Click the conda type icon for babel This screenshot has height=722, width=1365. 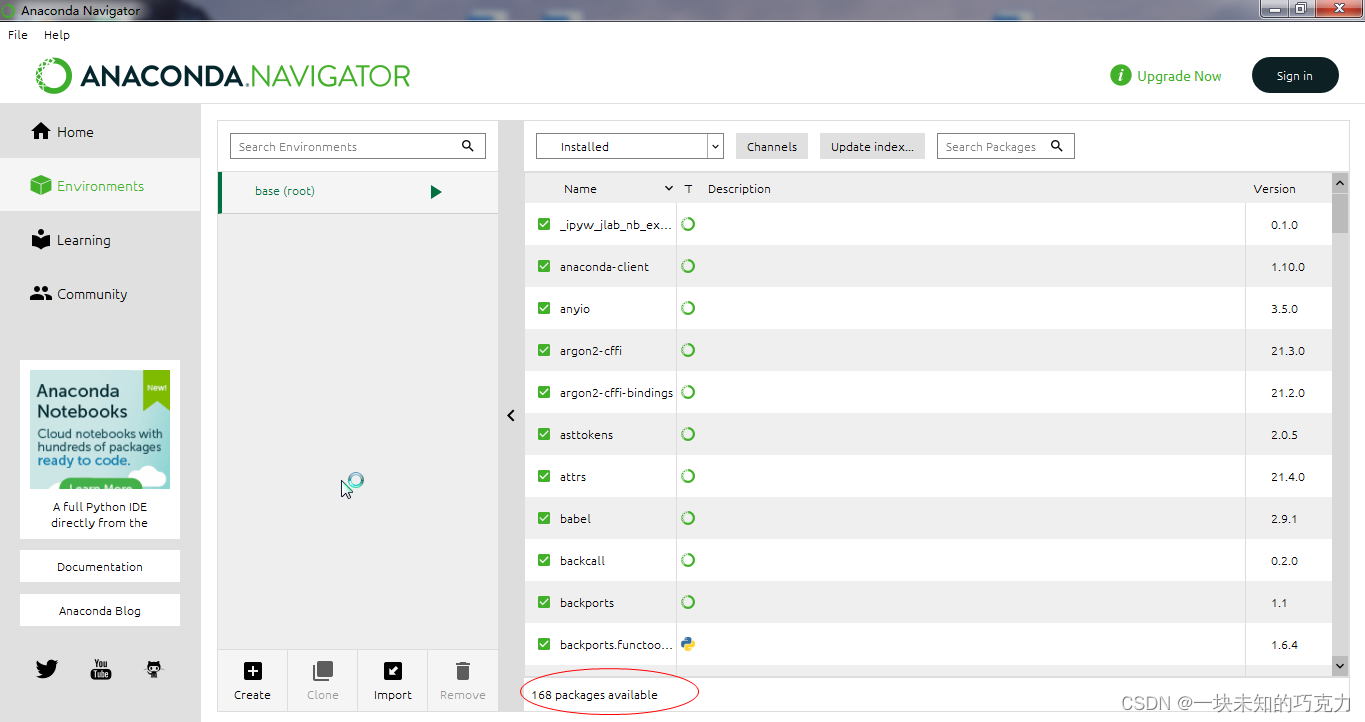[x=688, y=518]
